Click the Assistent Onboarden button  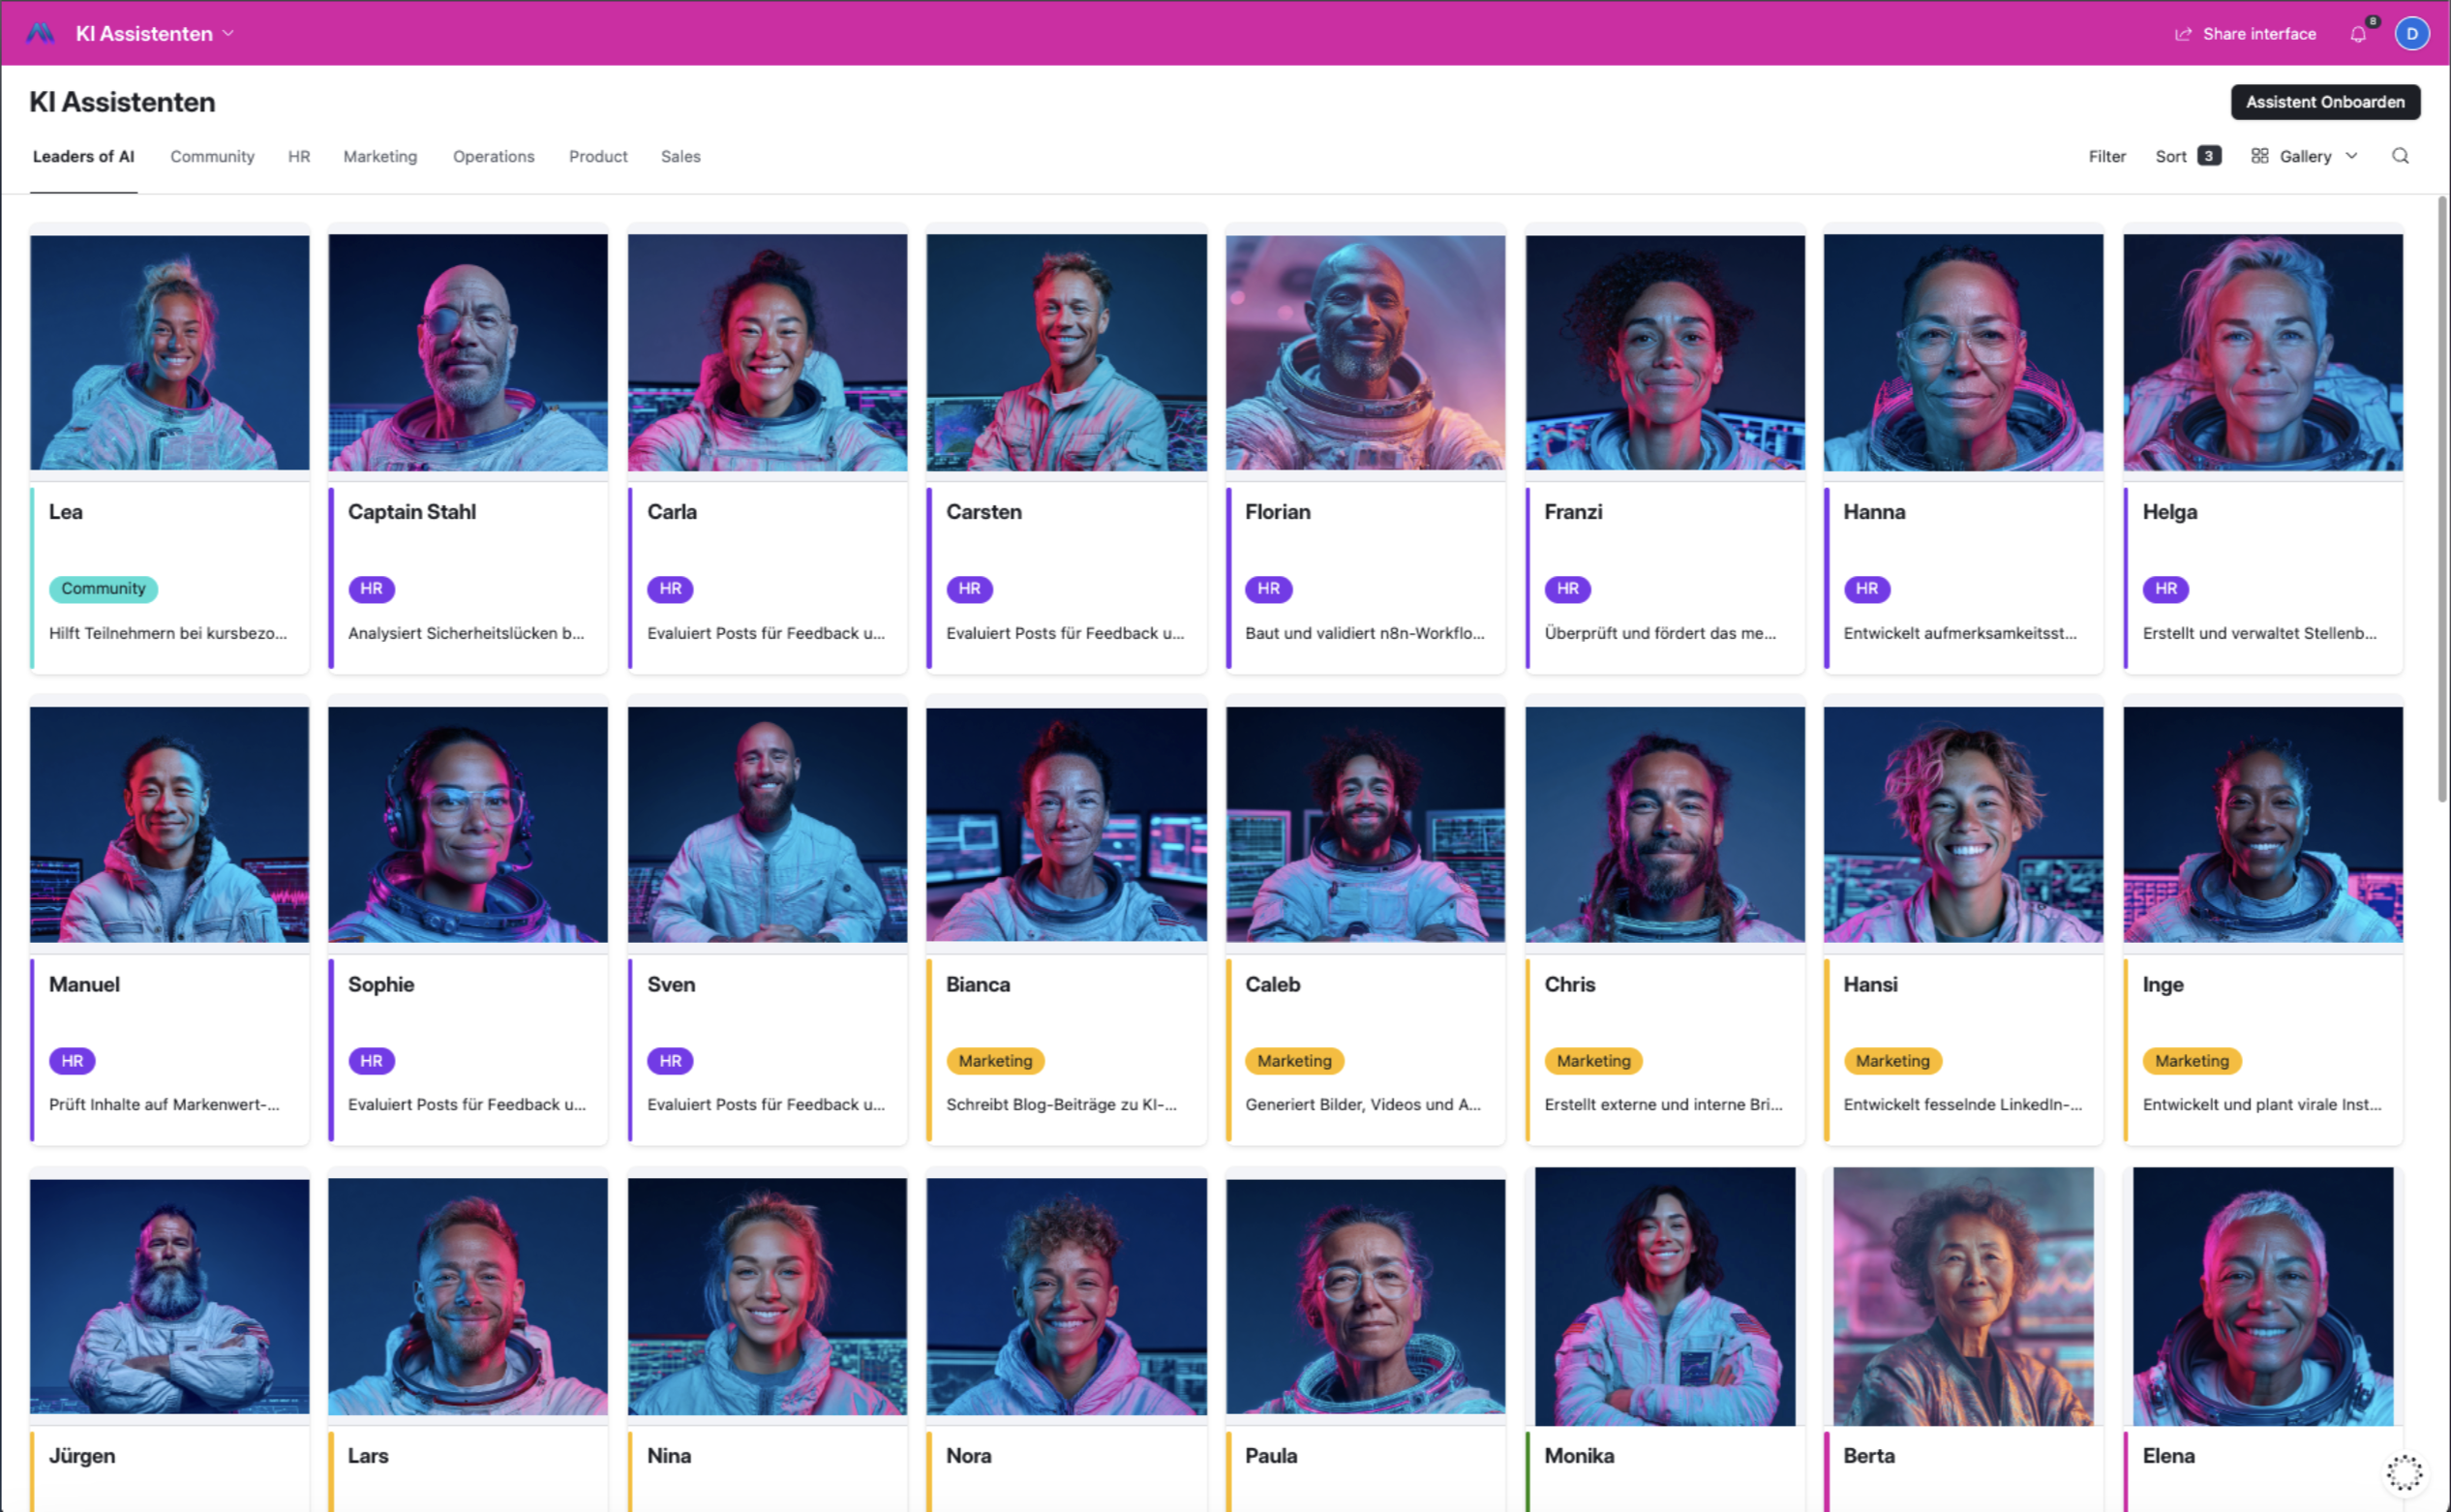click(2324, 102)
